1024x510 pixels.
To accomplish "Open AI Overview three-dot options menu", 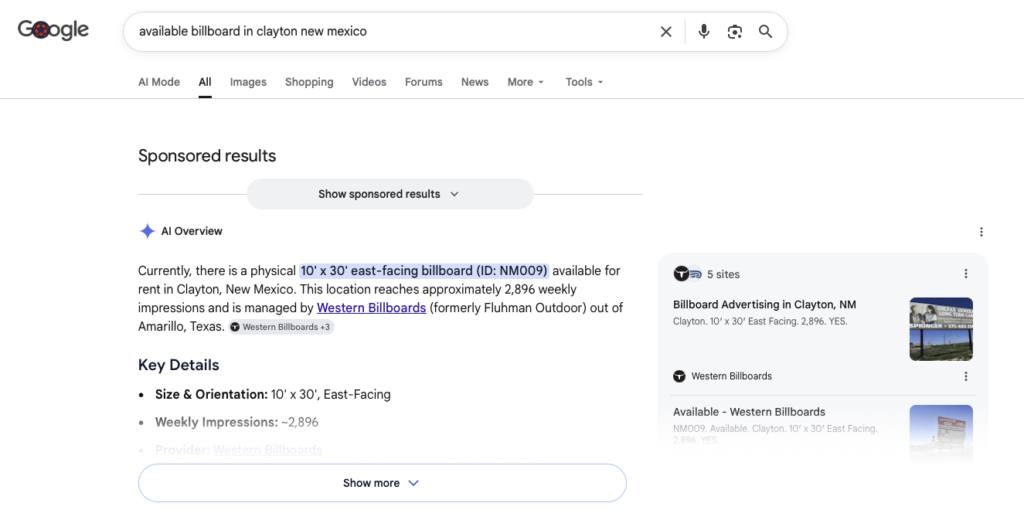I will pos(981,232).
